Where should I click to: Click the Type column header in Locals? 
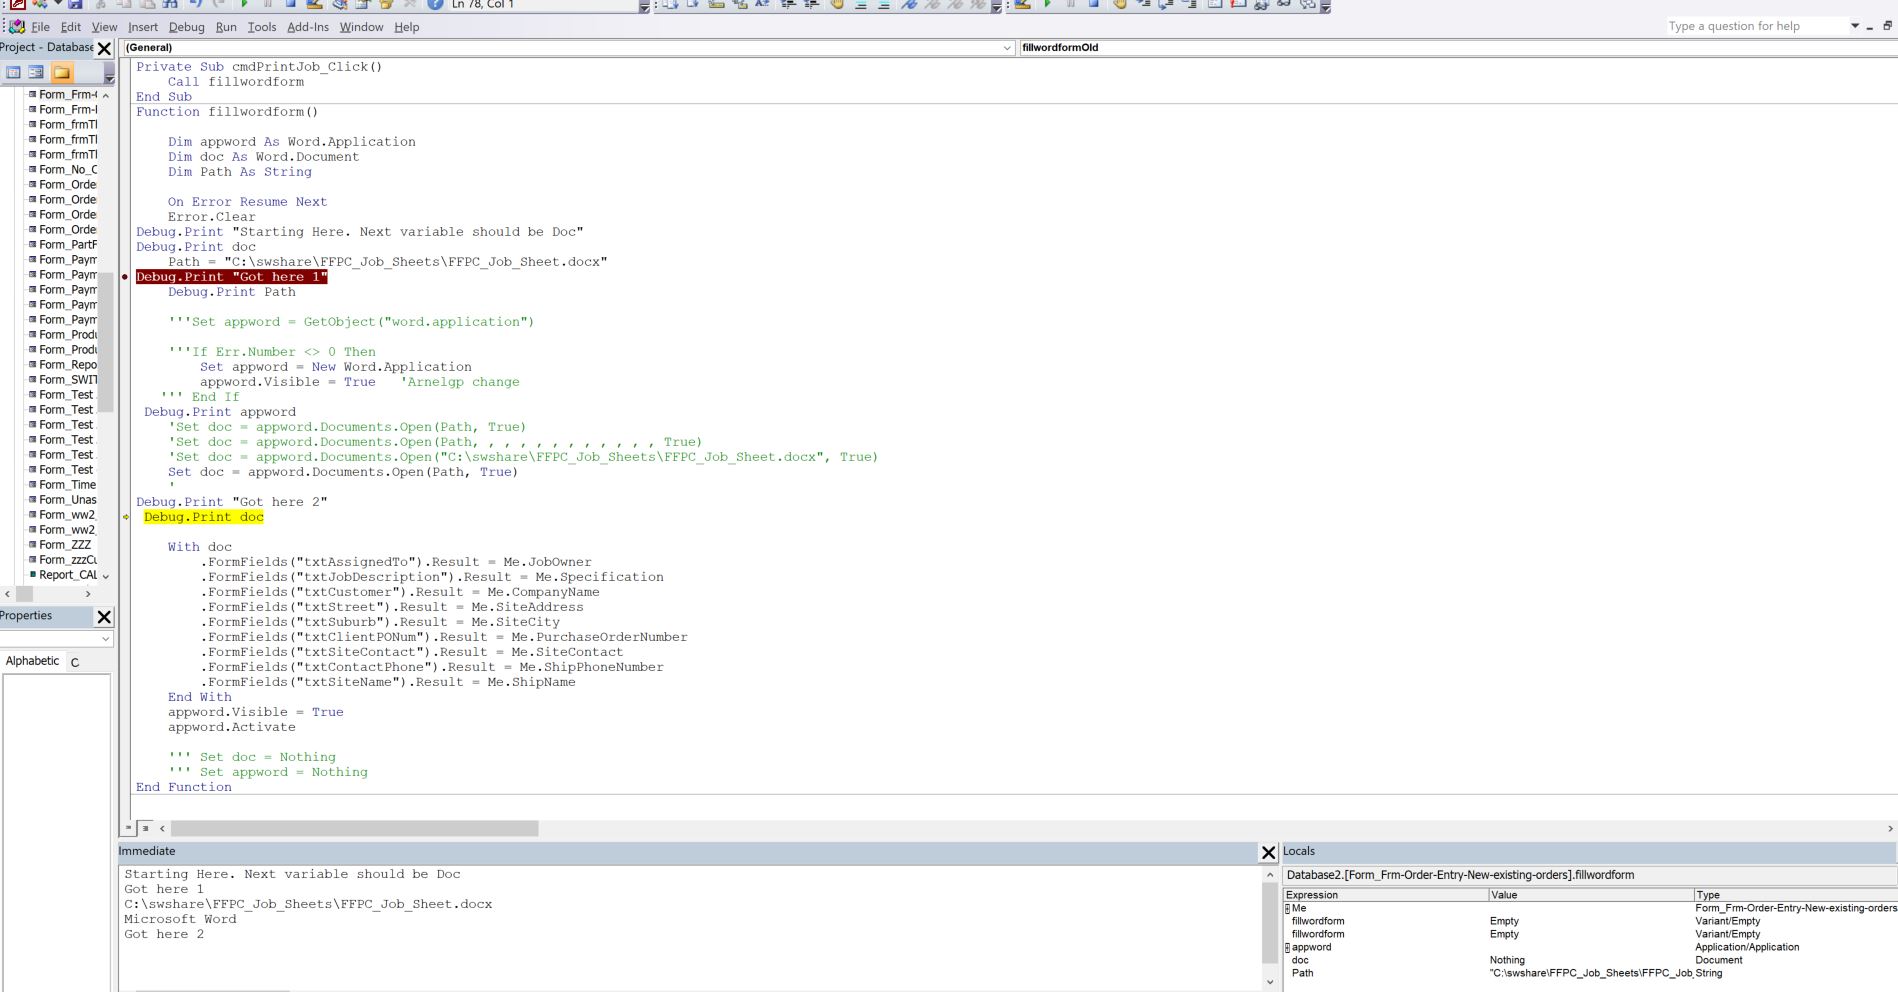click(1795, 895)
